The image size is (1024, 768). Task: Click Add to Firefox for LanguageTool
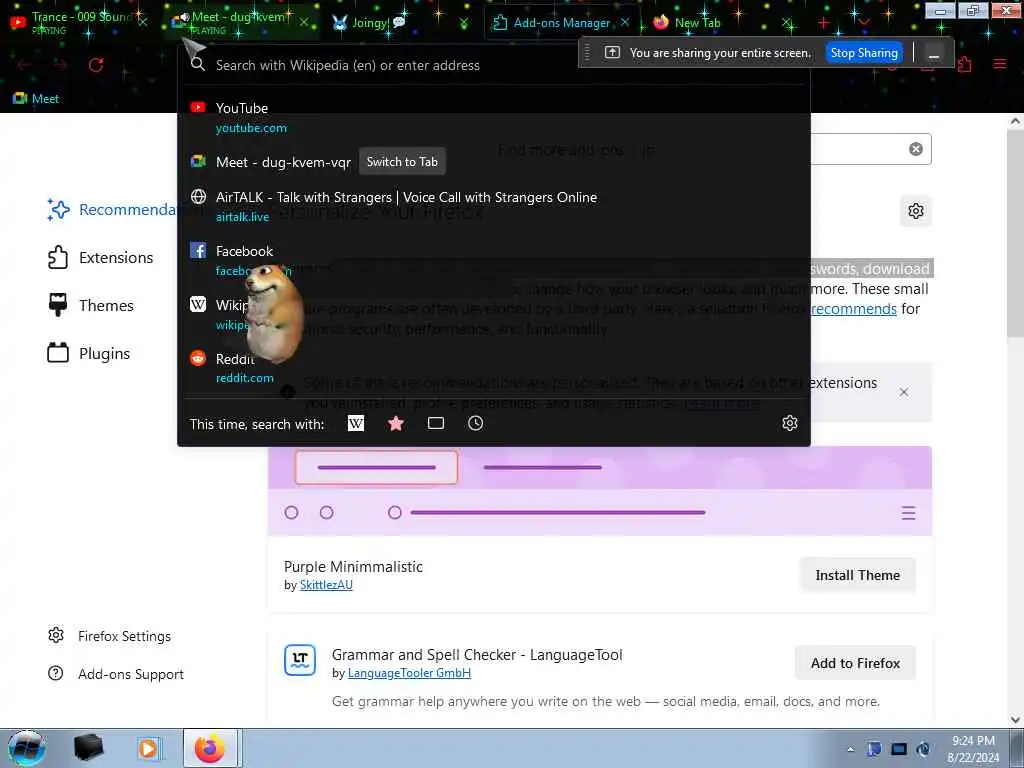[856, 663]
